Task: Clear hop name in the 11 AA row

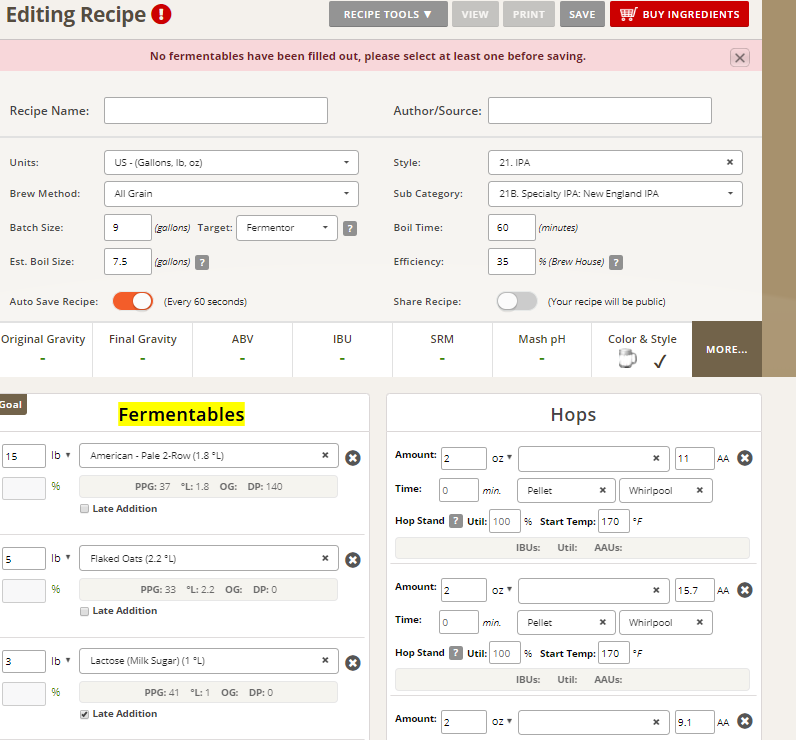Action: pyautogui.click(x=656, y=458)
